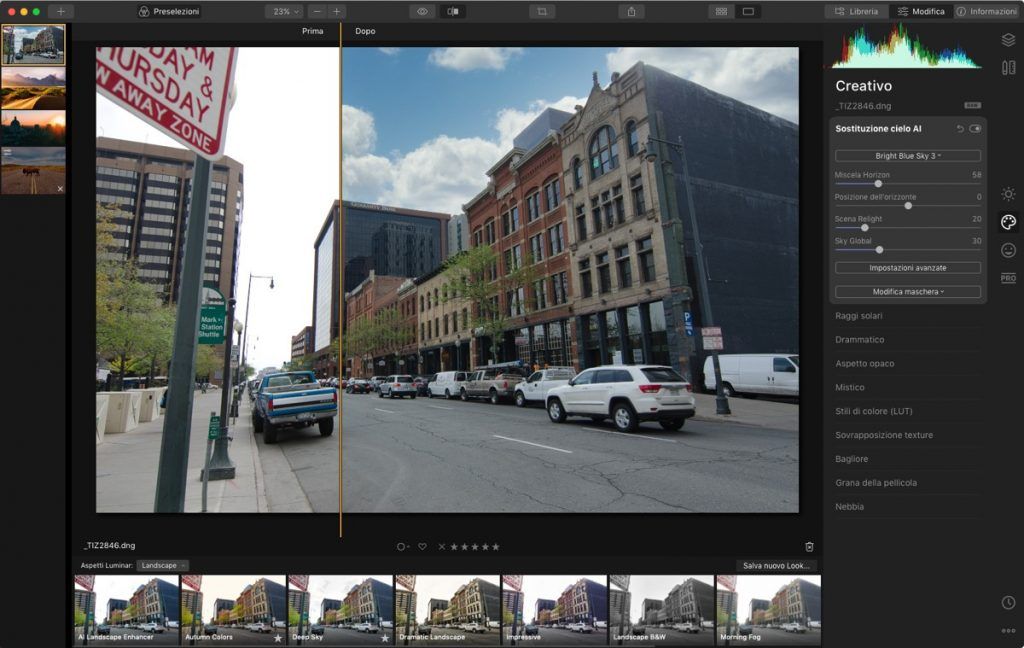
Task: Zoom out with the minus button
Action: coord(317,11)
